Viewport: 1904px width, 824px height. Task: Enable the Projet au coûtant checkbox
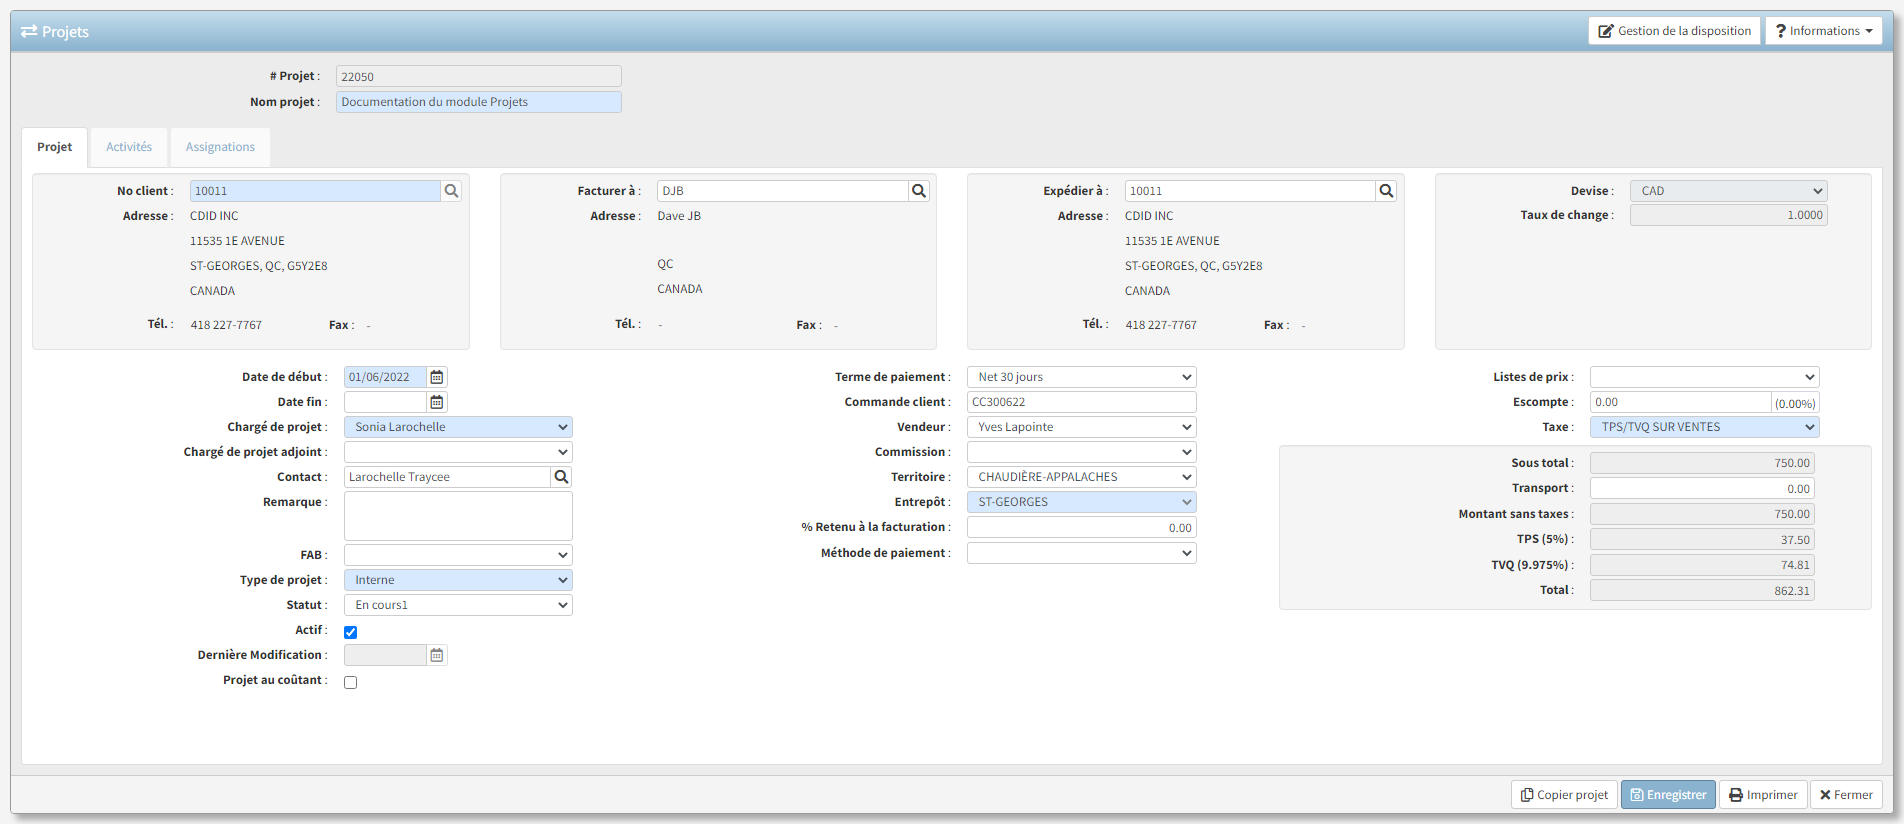(x=351, y=682)
